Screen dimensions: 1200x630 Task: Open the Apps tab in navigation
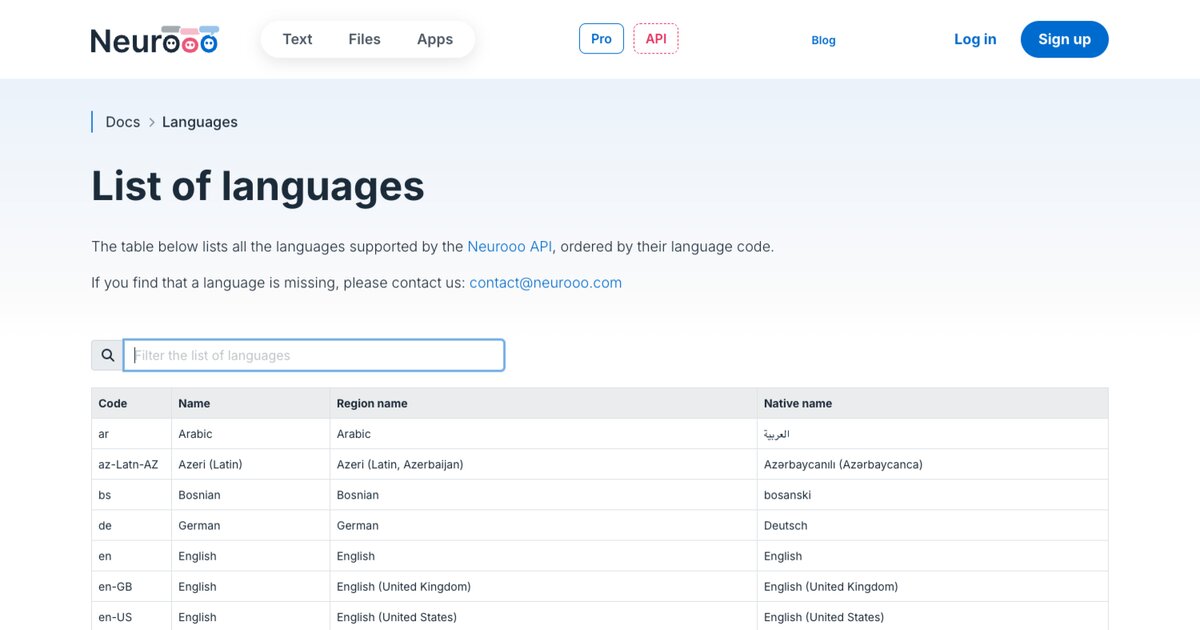click(435, 39)
